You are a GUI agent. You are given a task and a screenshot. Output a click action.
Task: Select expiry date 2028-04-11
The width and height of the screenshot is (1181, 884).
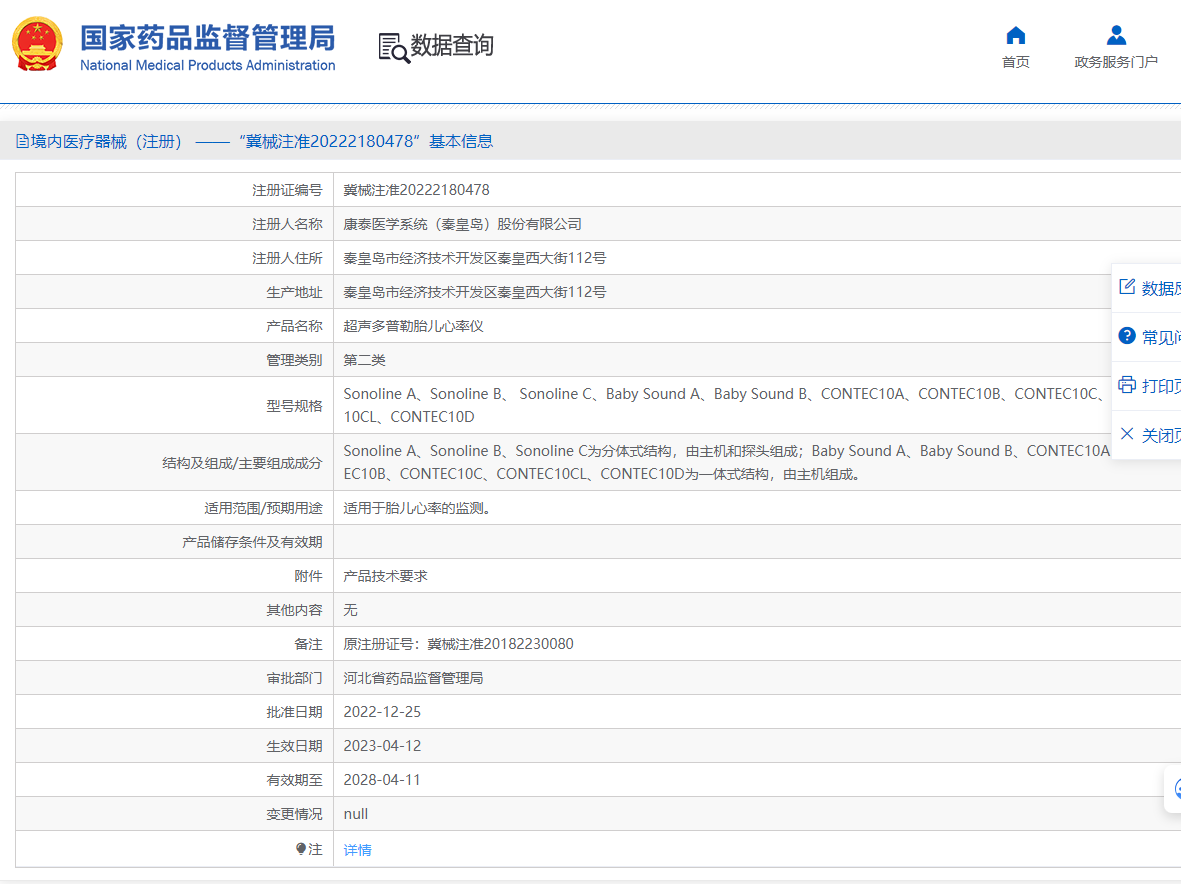point(382,779)
